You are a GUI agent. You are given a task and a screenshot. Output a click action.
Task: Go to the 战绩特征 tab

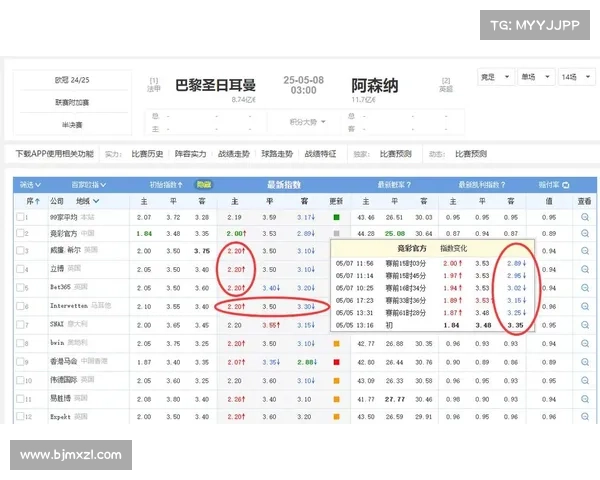[320, 154]
